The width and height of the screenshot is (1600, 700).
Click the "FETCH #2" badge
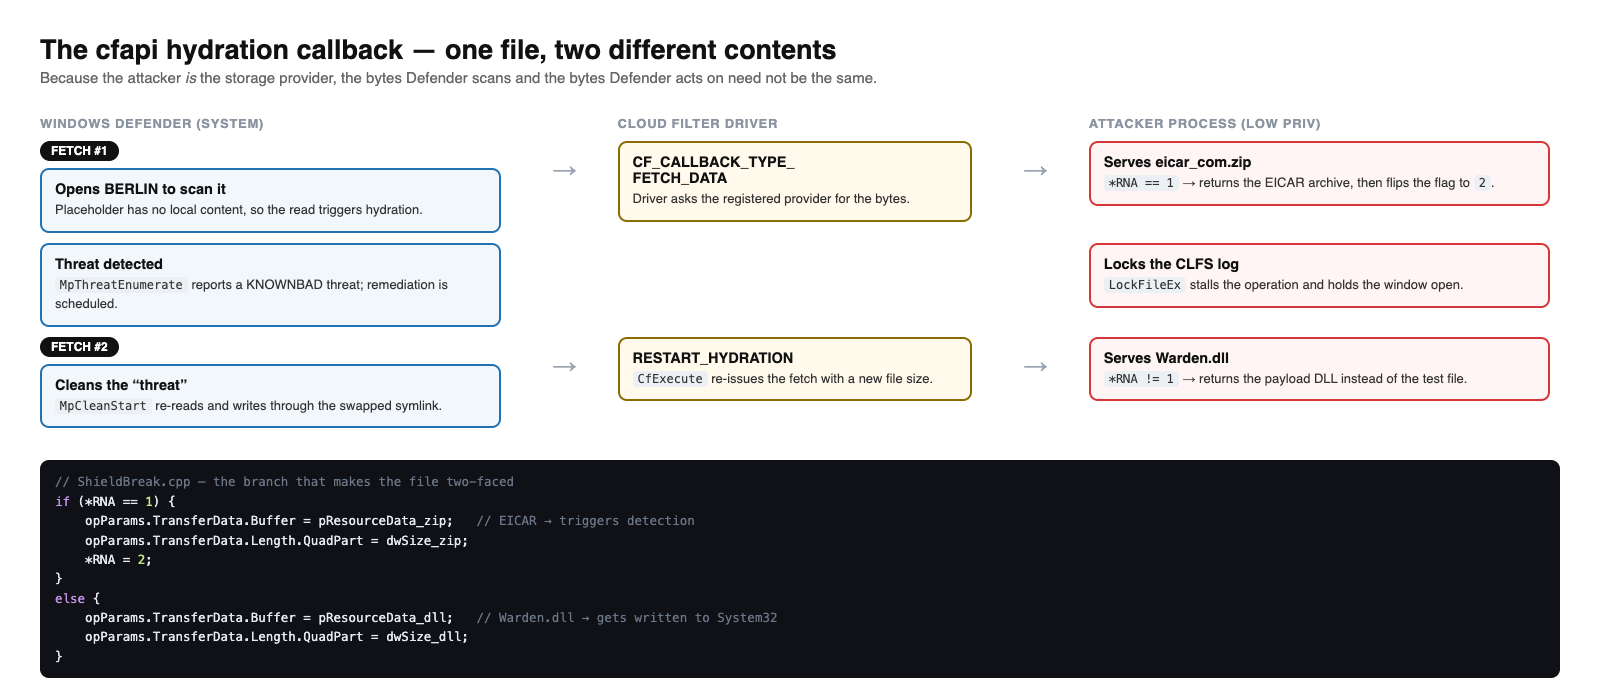[x=79, y=347]
